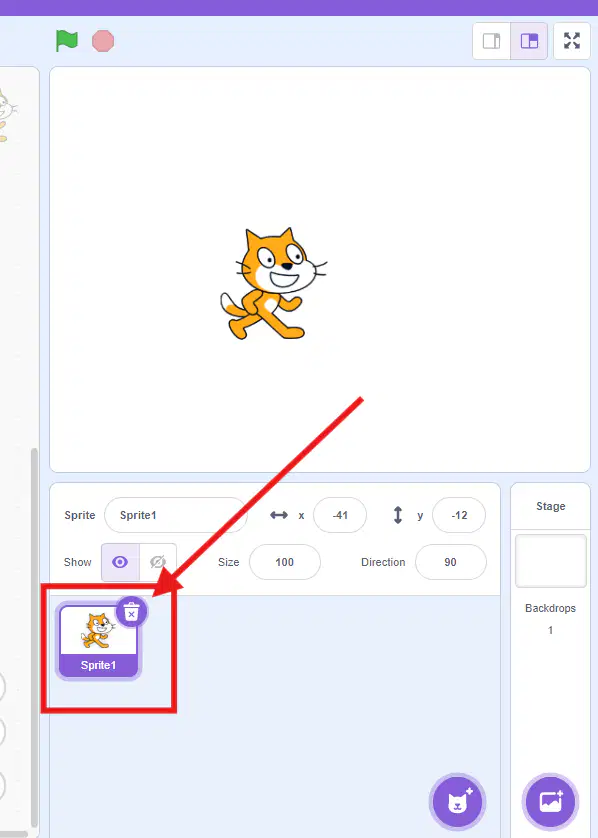Viewport: 598px width, 838px height.
Task: Click the Size field showing 100
Action: coord(285,562)
